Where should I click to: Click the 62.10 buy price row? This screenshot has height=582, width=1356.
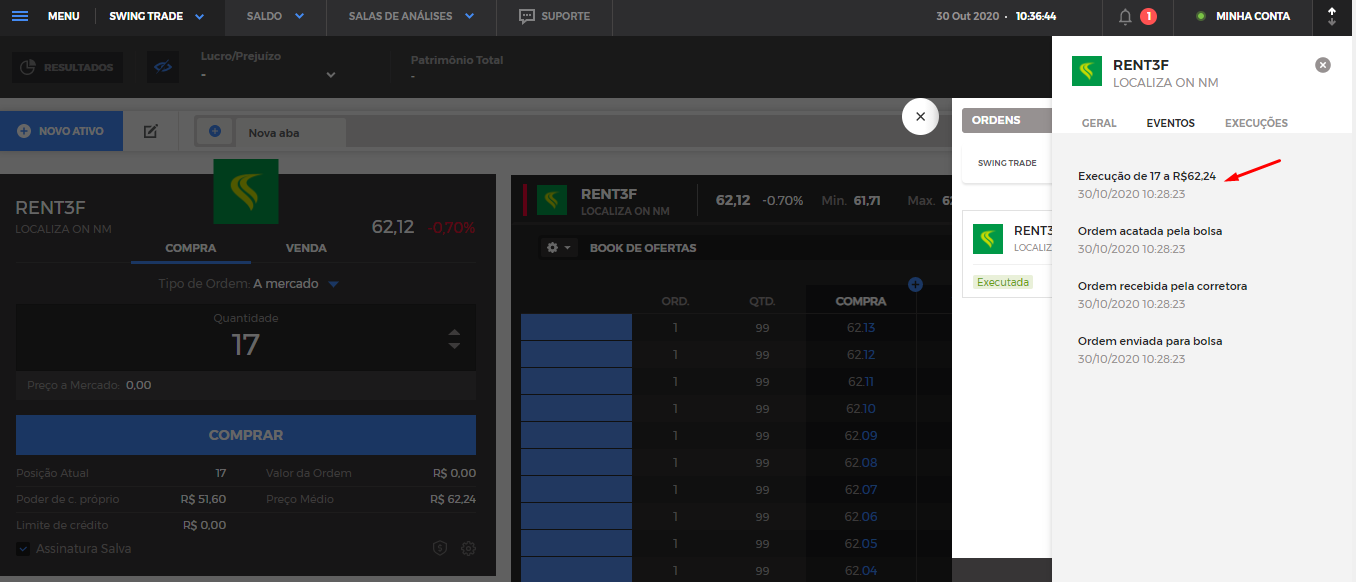coord(860,409)
